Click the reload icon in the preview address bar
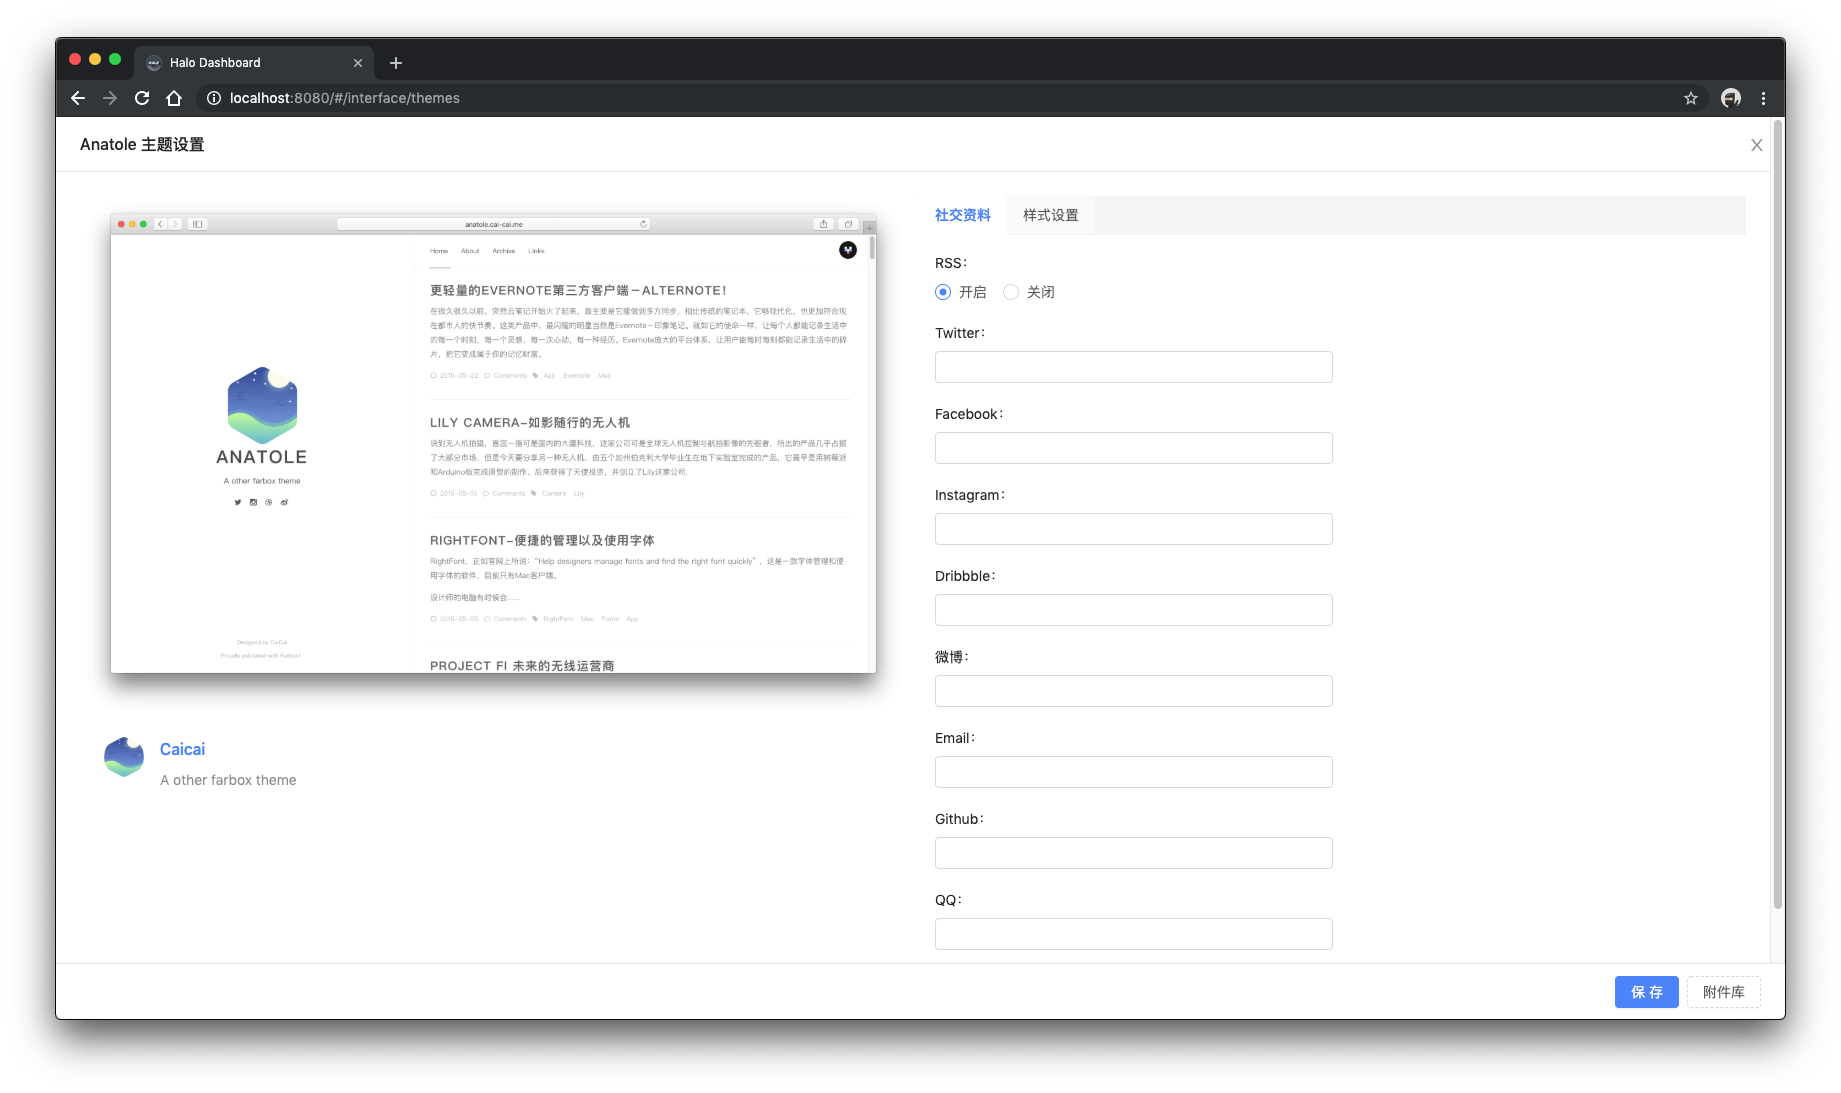Viewport: 1841px width, 1093px height. pyautogui.click(x=643, y=224)
